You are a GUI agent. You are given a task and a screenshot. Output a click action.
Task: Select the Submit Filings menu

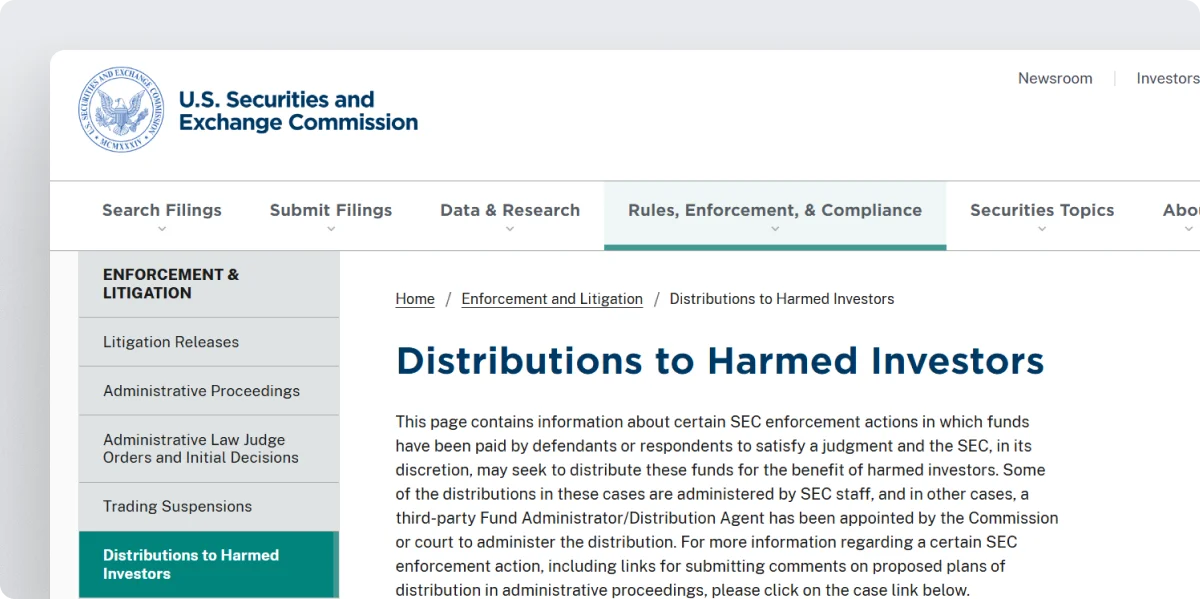pyautogui.click(x=331, y=210)
